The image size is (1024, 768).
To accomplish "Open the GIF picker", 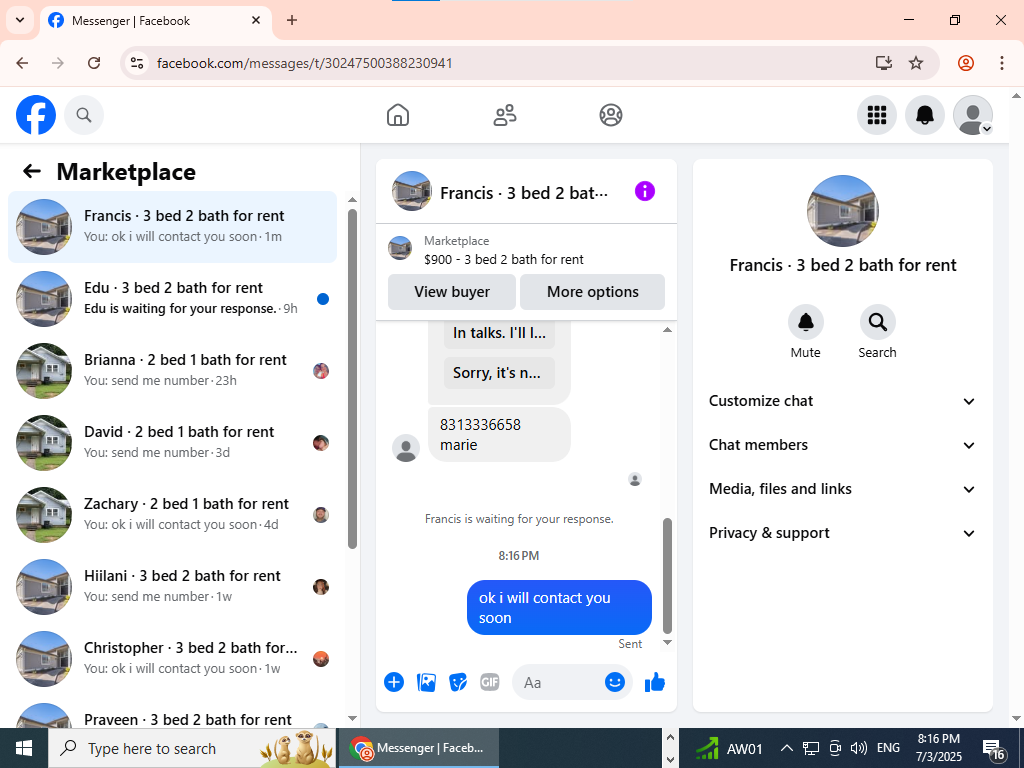I will pyautogui.click(x=490, y=682).
